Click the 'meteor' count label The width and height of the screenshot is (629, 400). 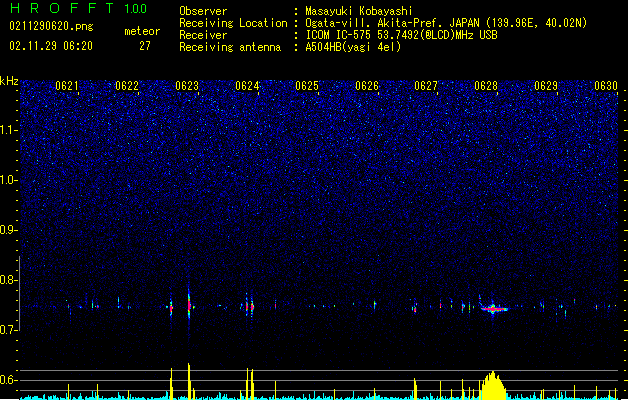142,31
